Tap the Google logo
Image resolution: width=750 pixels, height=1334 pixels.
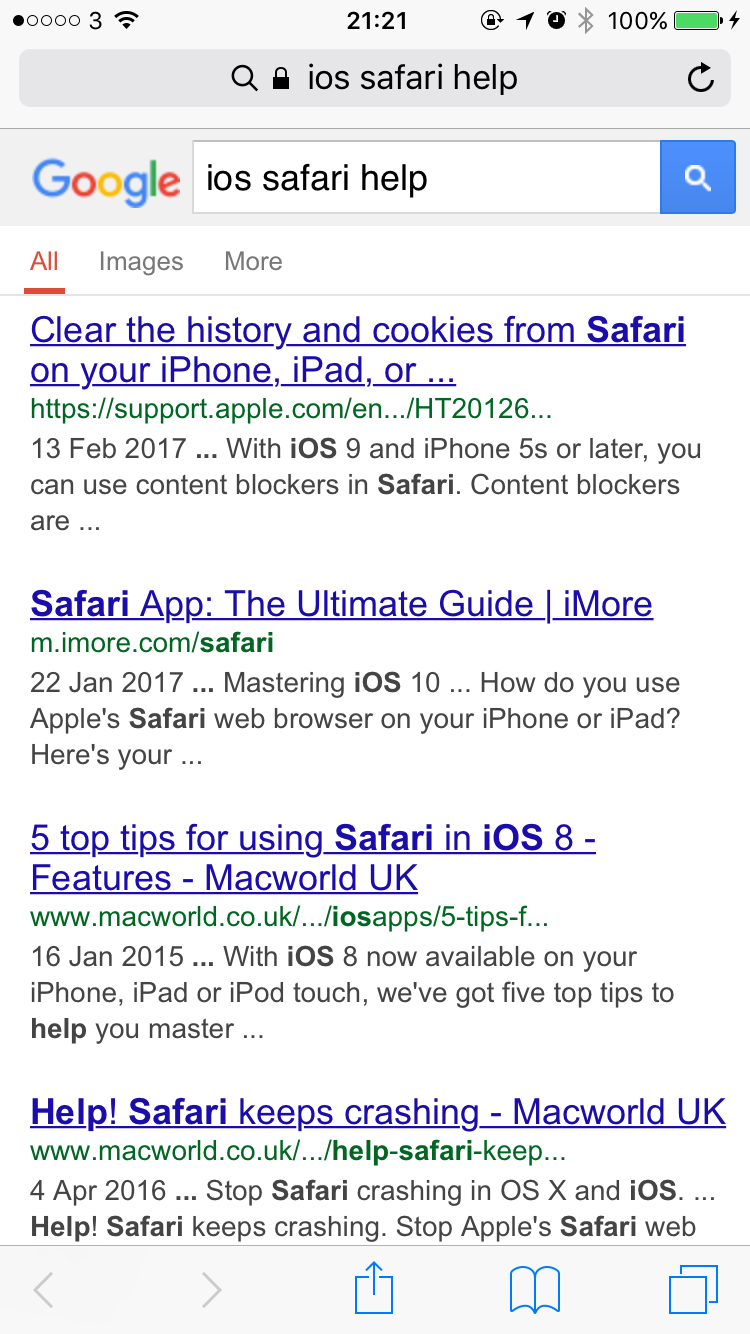coord(106,181)
